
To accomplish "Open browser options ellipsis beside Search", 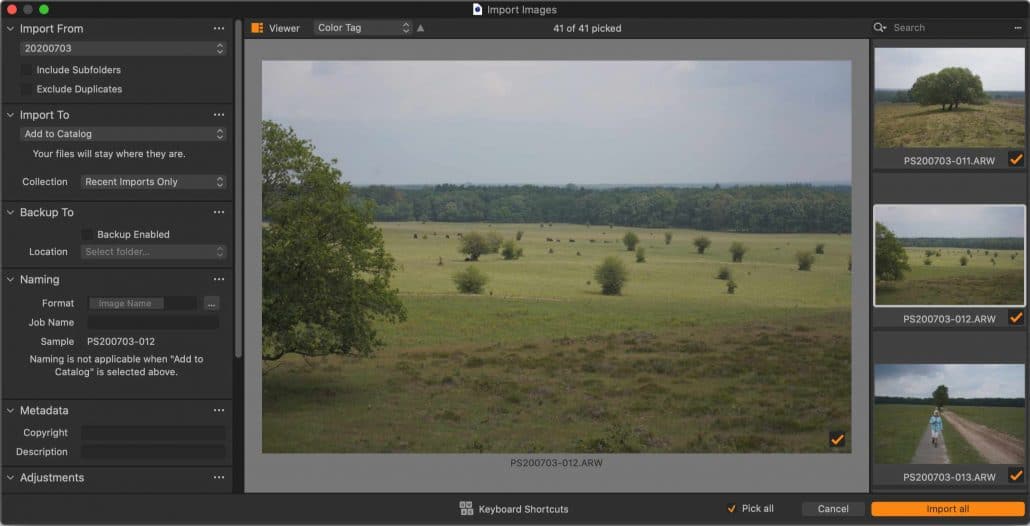I will coord(1018,28).
